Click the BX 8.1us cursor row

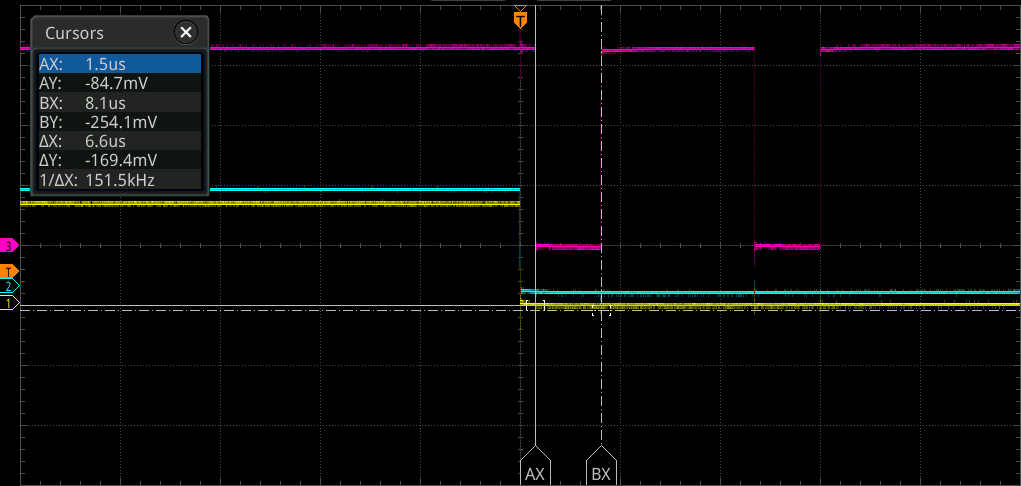(x=120, y=103)
